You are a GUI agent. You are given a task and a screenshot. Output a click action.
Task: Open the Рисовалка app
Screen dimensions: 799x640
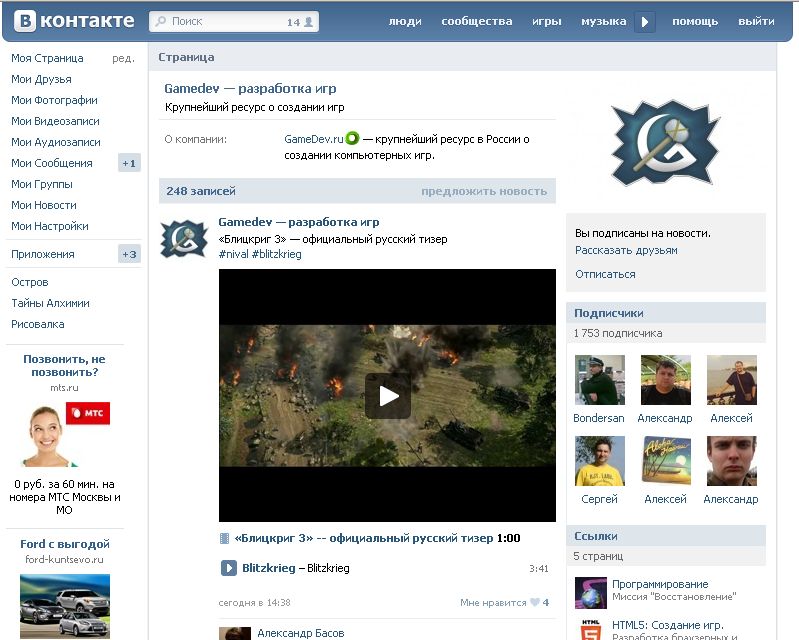[38, 324]
